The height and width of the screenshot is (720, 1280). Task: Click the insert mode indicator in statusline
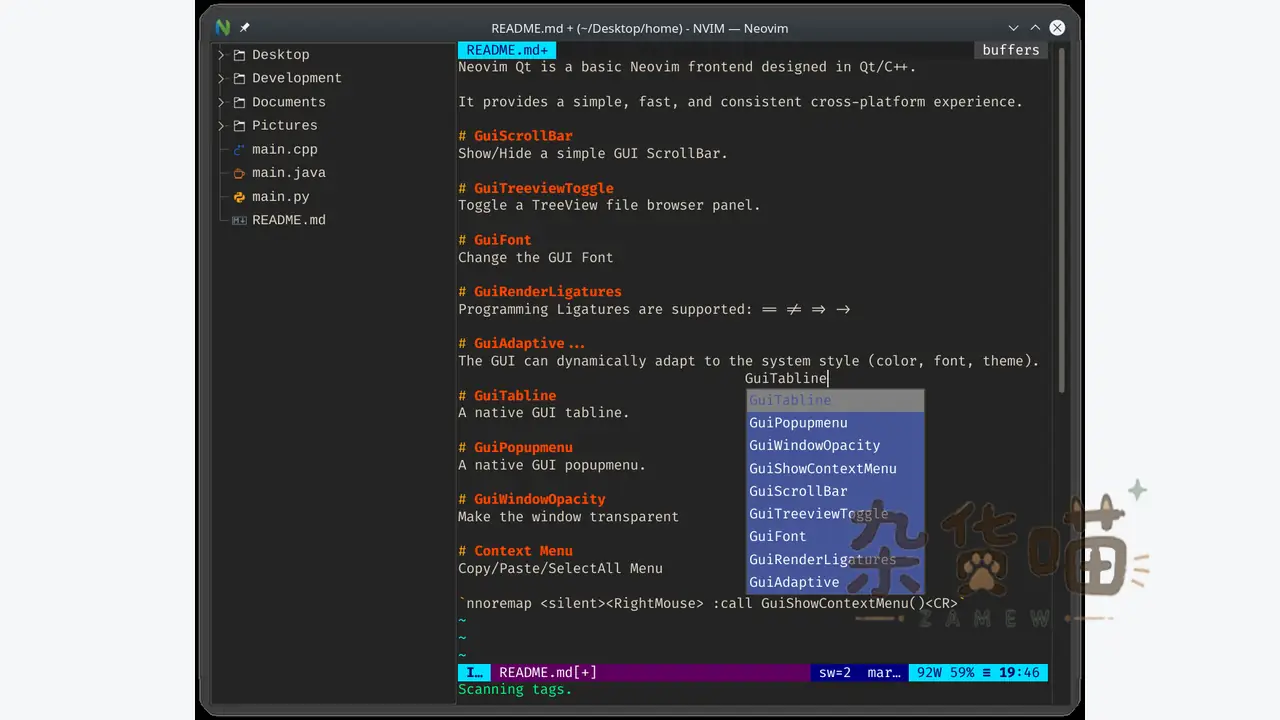click(x=474, y=673)
